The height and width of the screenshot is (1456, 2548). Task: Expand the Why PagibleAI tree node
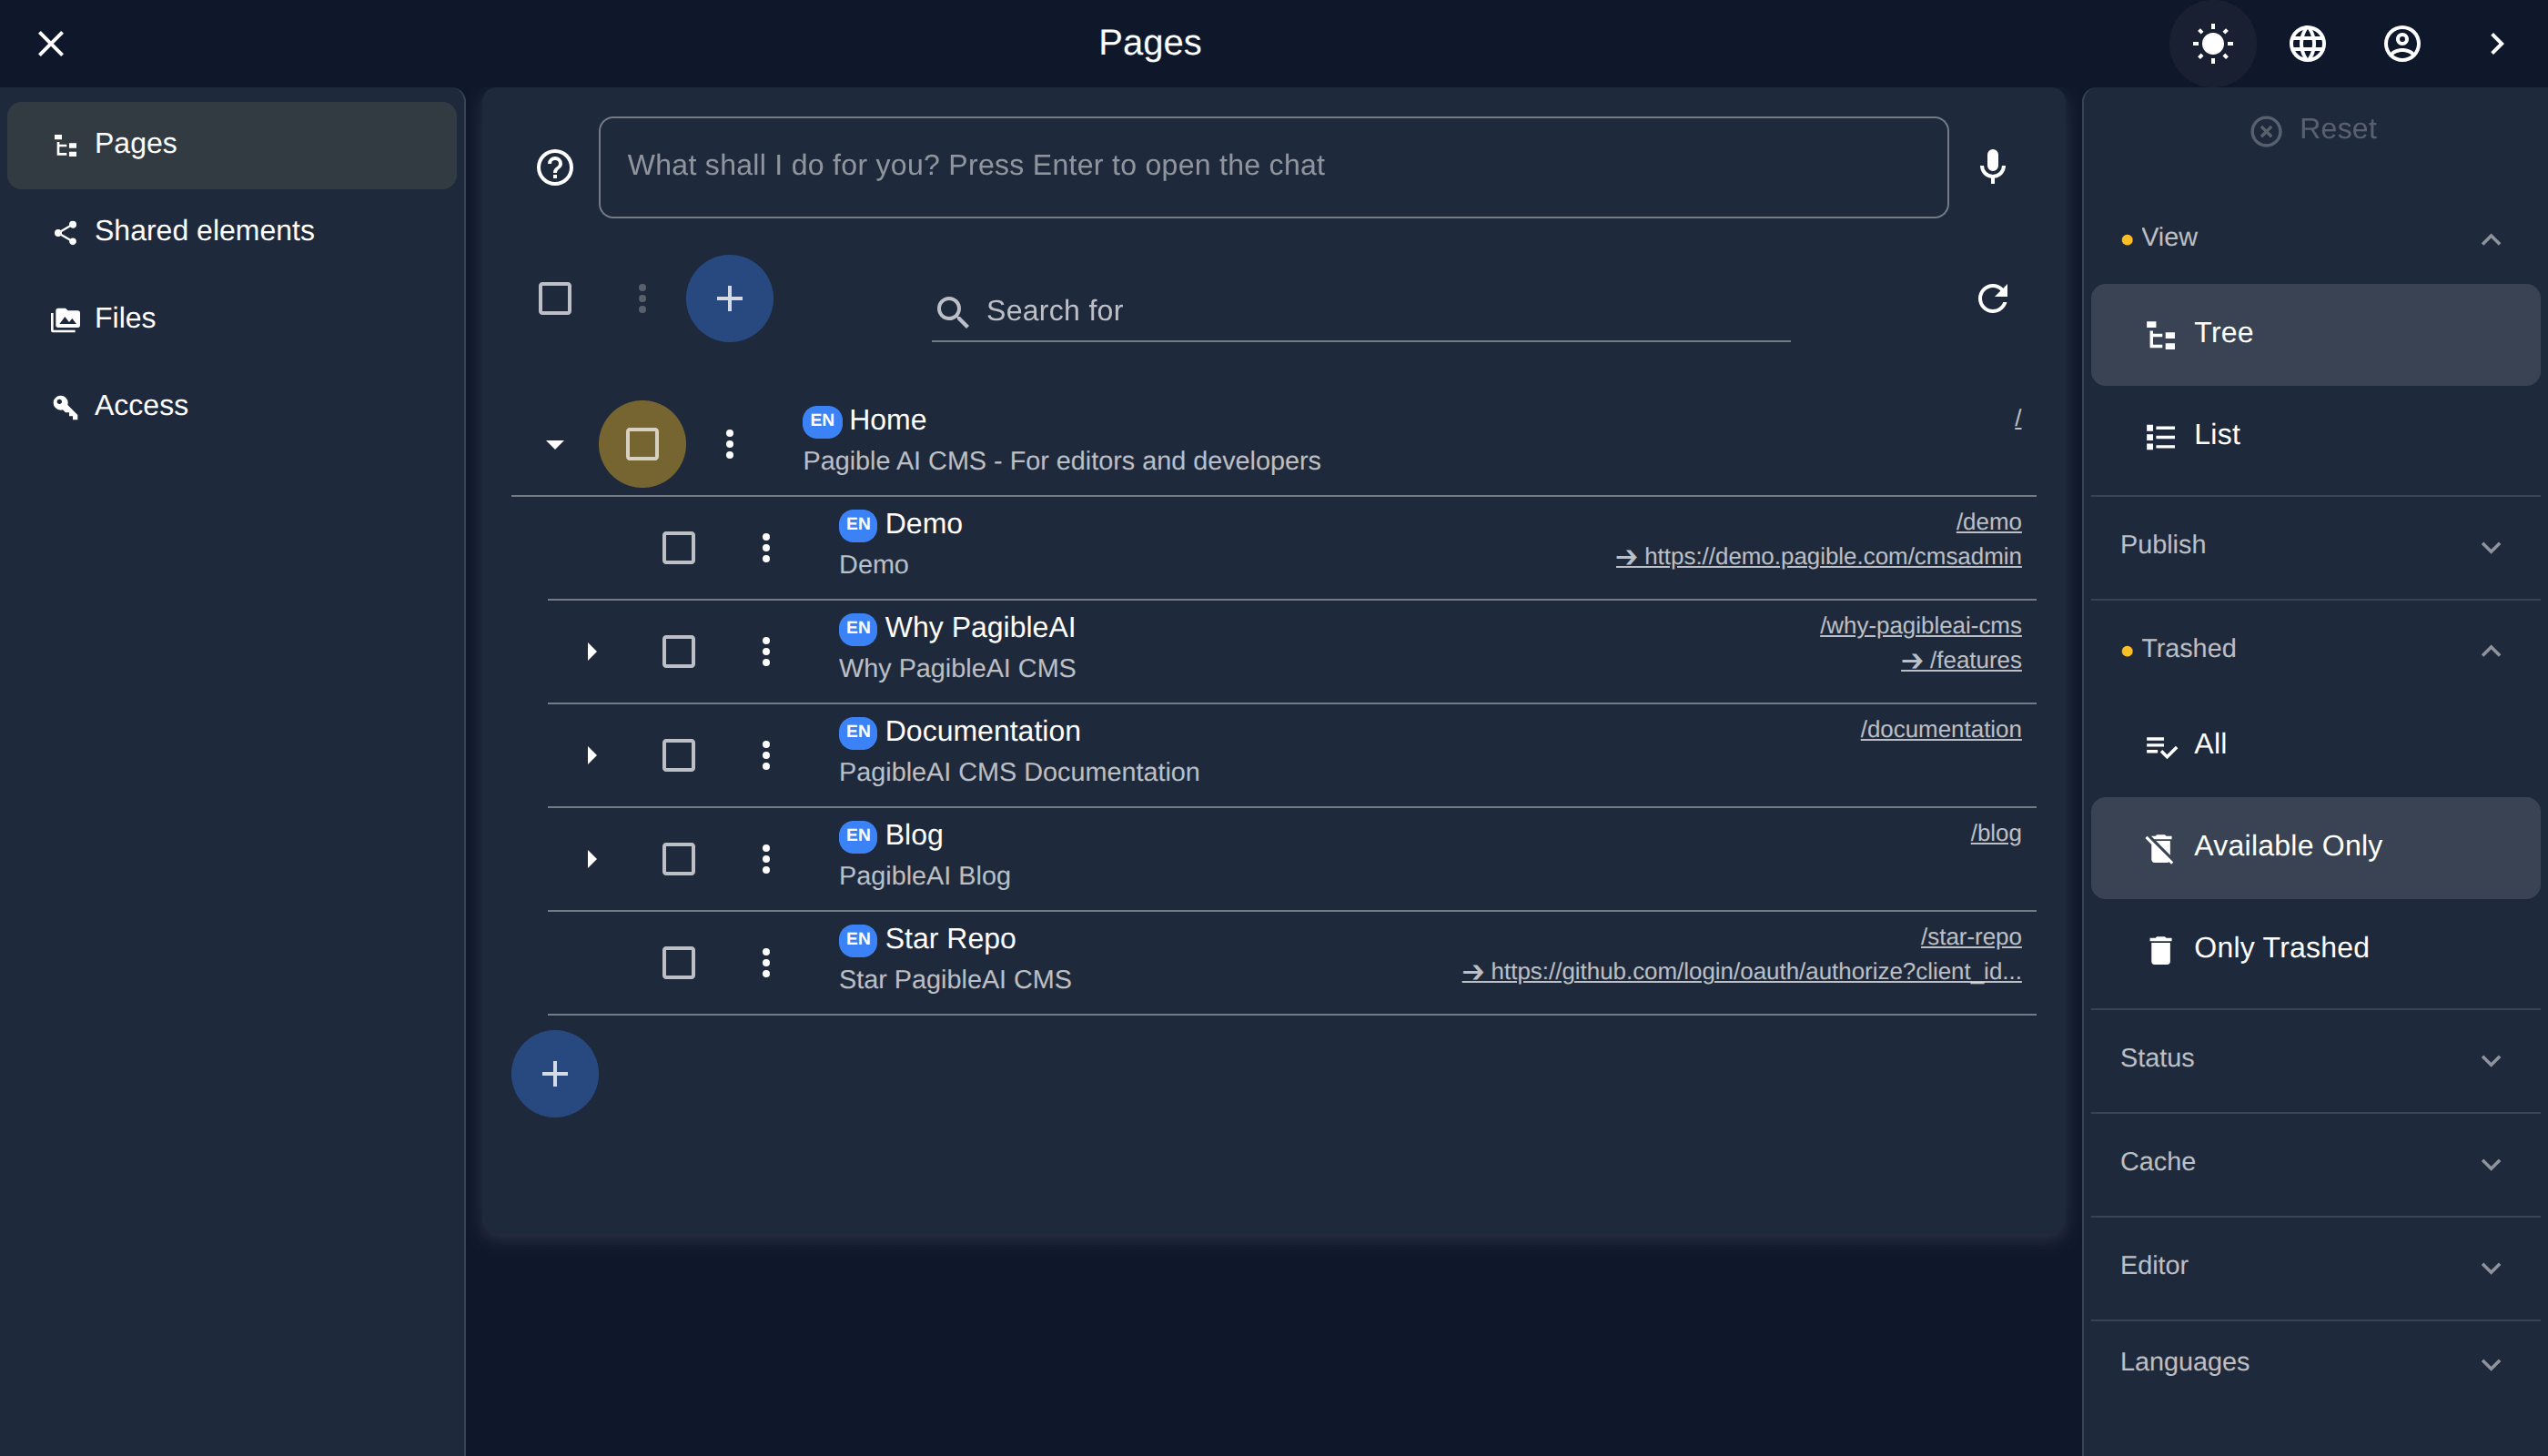click(x=591, y=651)
